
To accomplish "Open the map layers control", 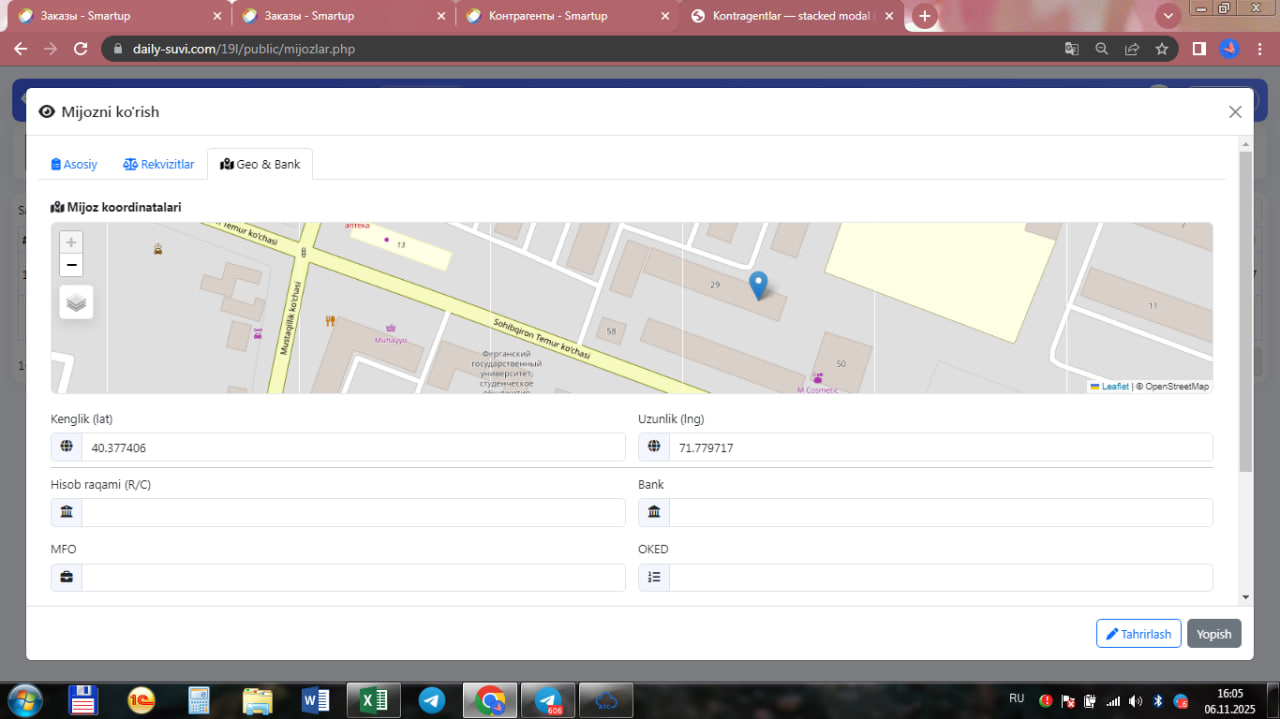I will (76, 302).
